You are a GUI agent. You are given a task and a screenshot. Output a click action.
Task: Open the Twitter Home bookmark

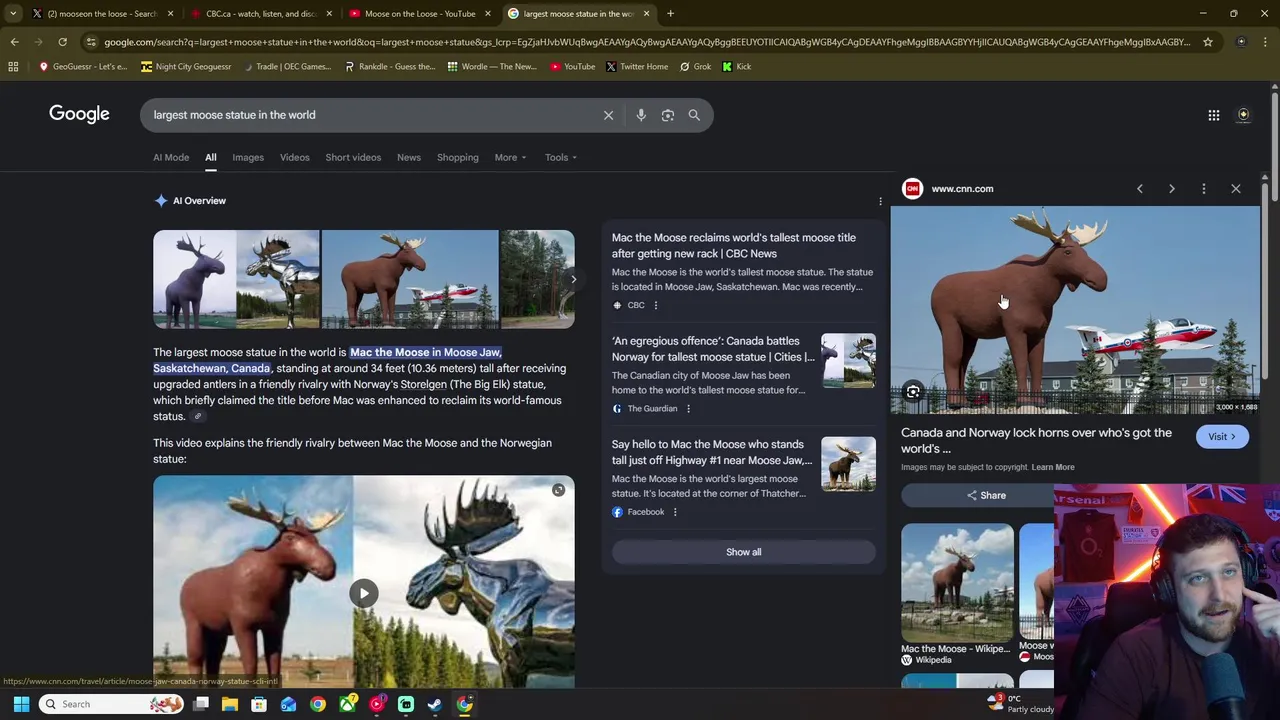[636, 66]
